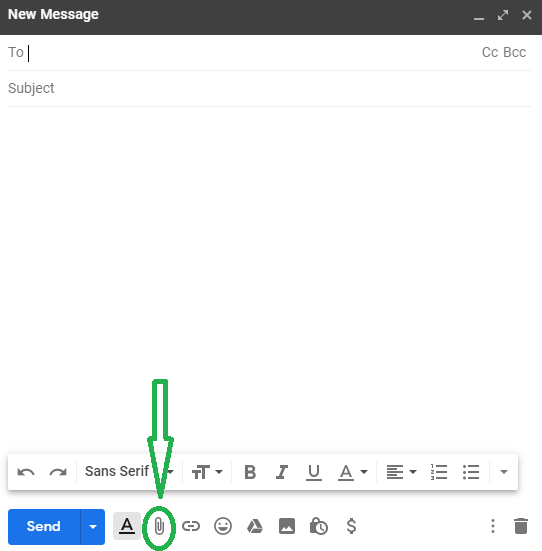This screenshot has width=542, height=551.
Task: Toggle Underline formatting
Action: (x=314, y=472)
